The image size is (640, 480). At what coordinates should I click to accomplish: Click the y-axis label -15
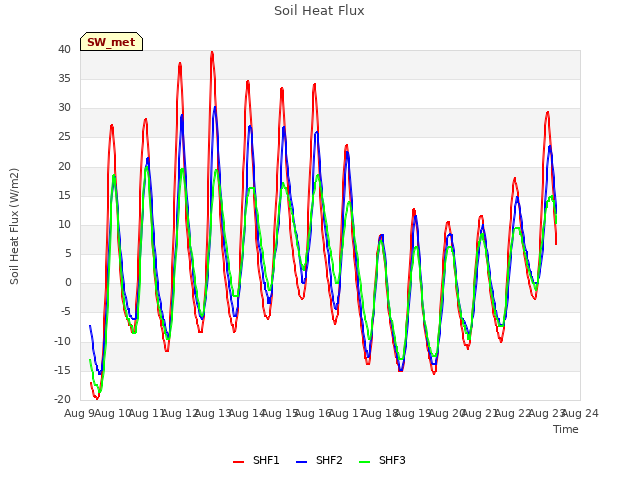(x=62, y=371)
